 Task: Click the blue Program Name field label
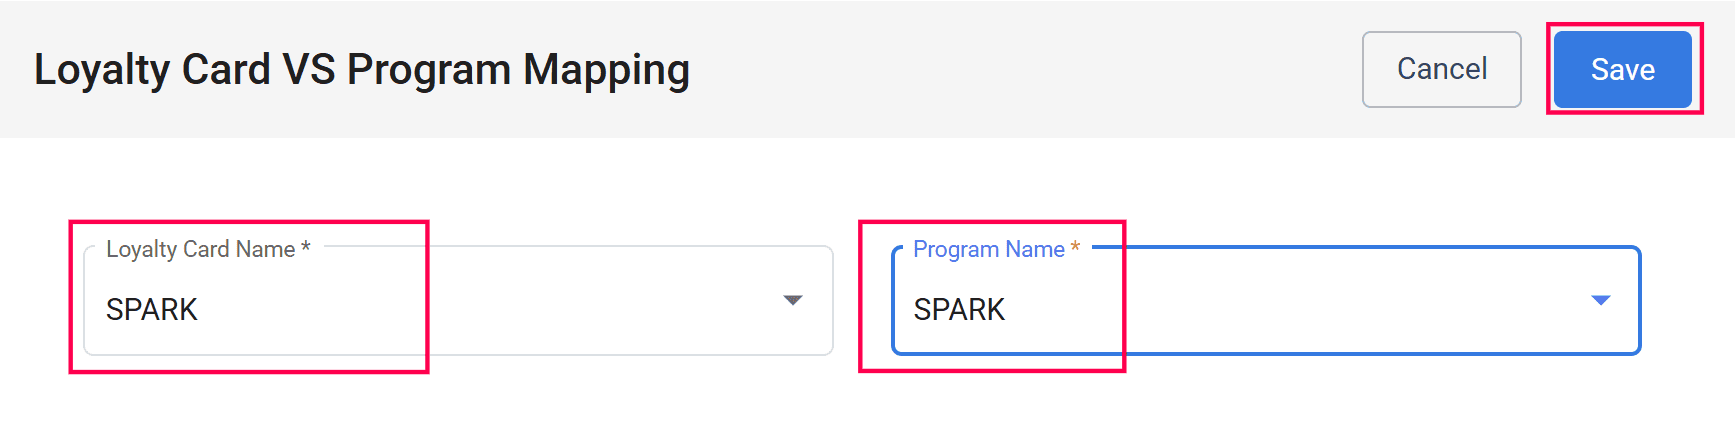(x=988, y=249)
